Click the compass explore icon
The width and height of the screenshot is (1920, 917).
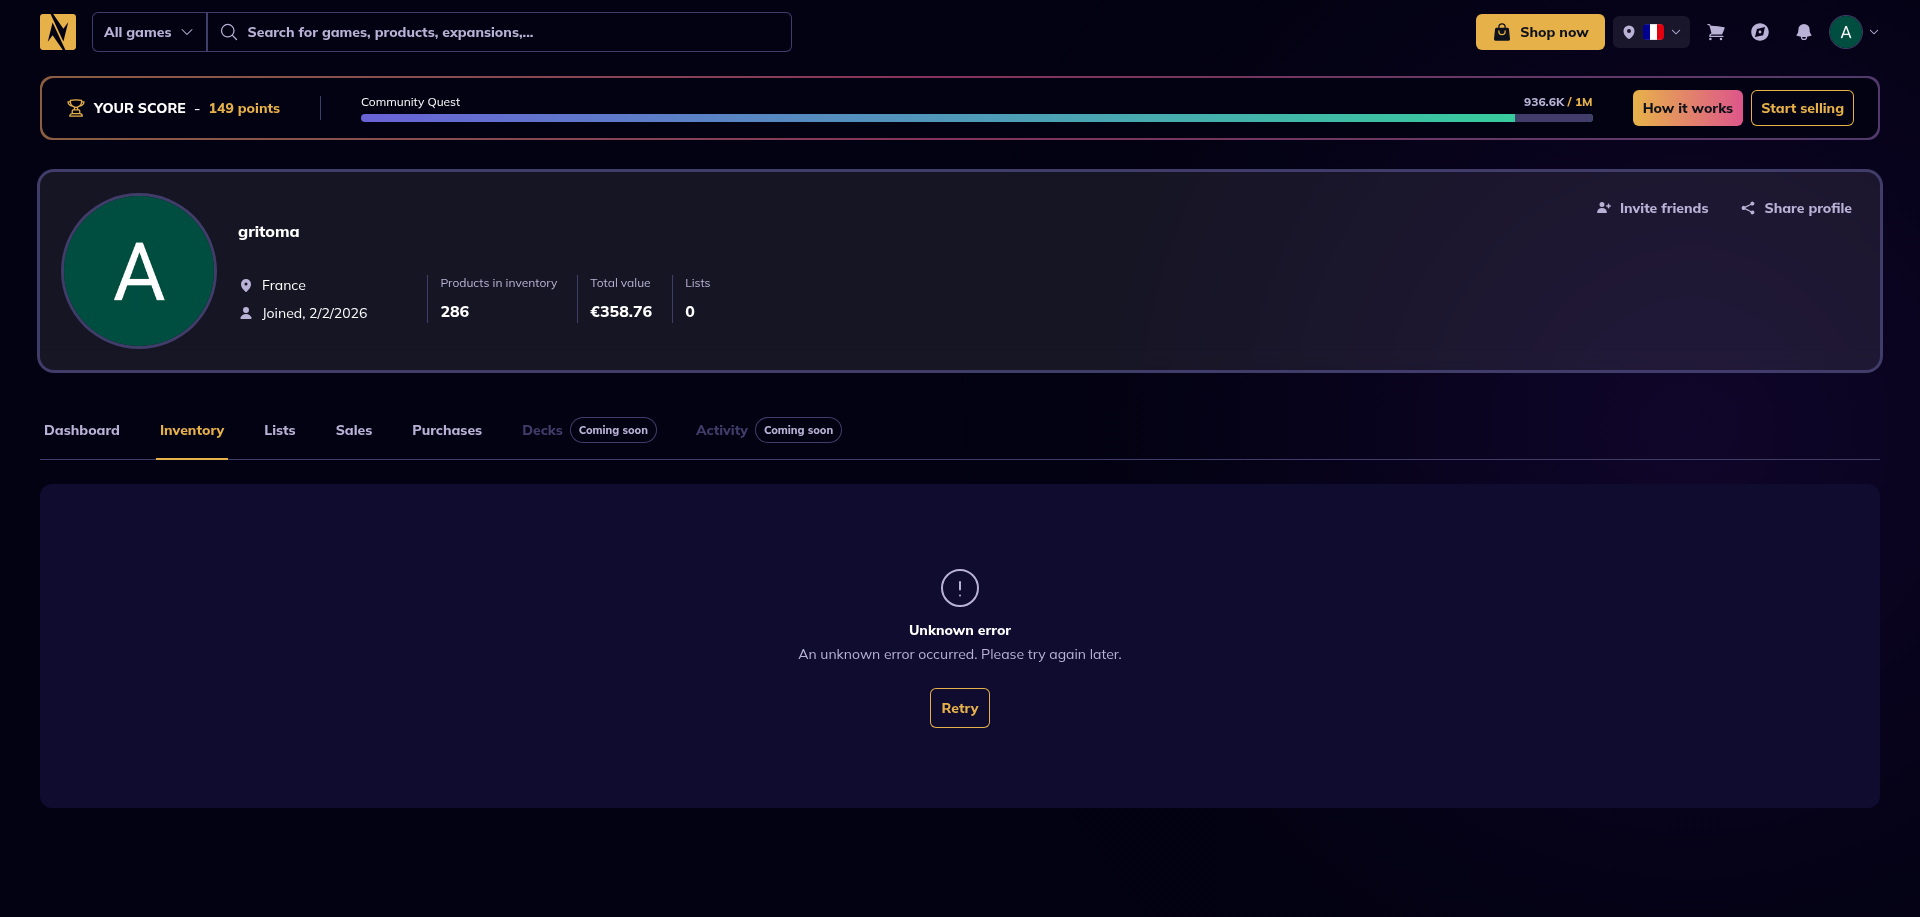[1760, 32]
